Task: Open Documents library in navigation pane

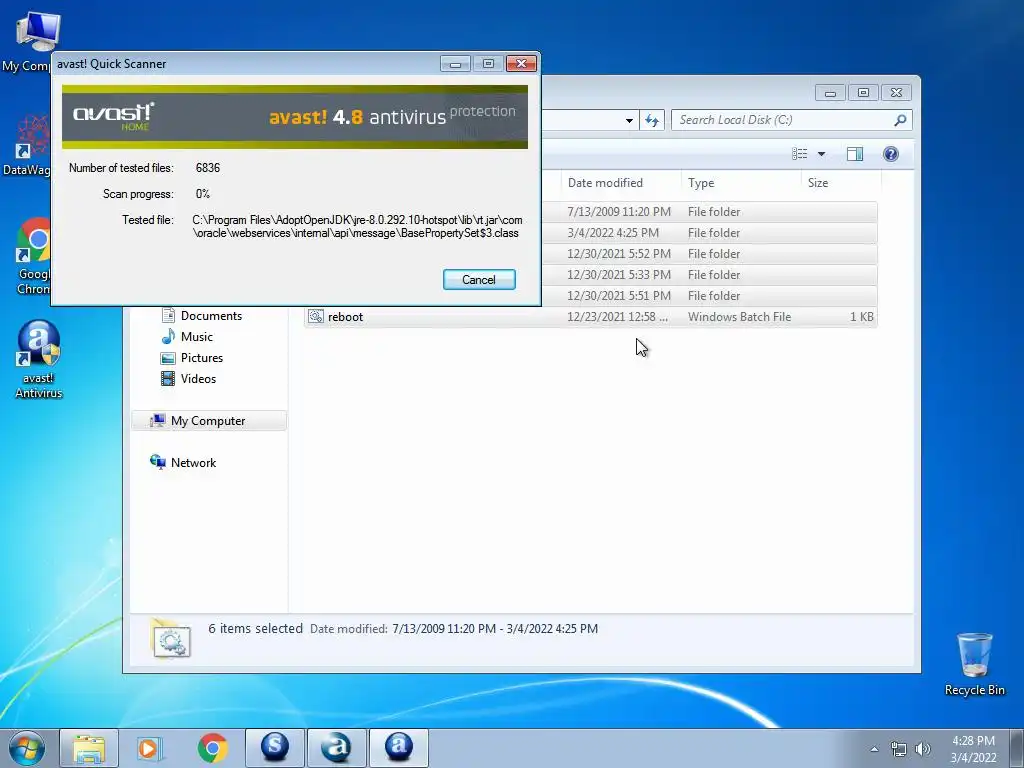Action: pyautogui.click(x=201, y=315)
